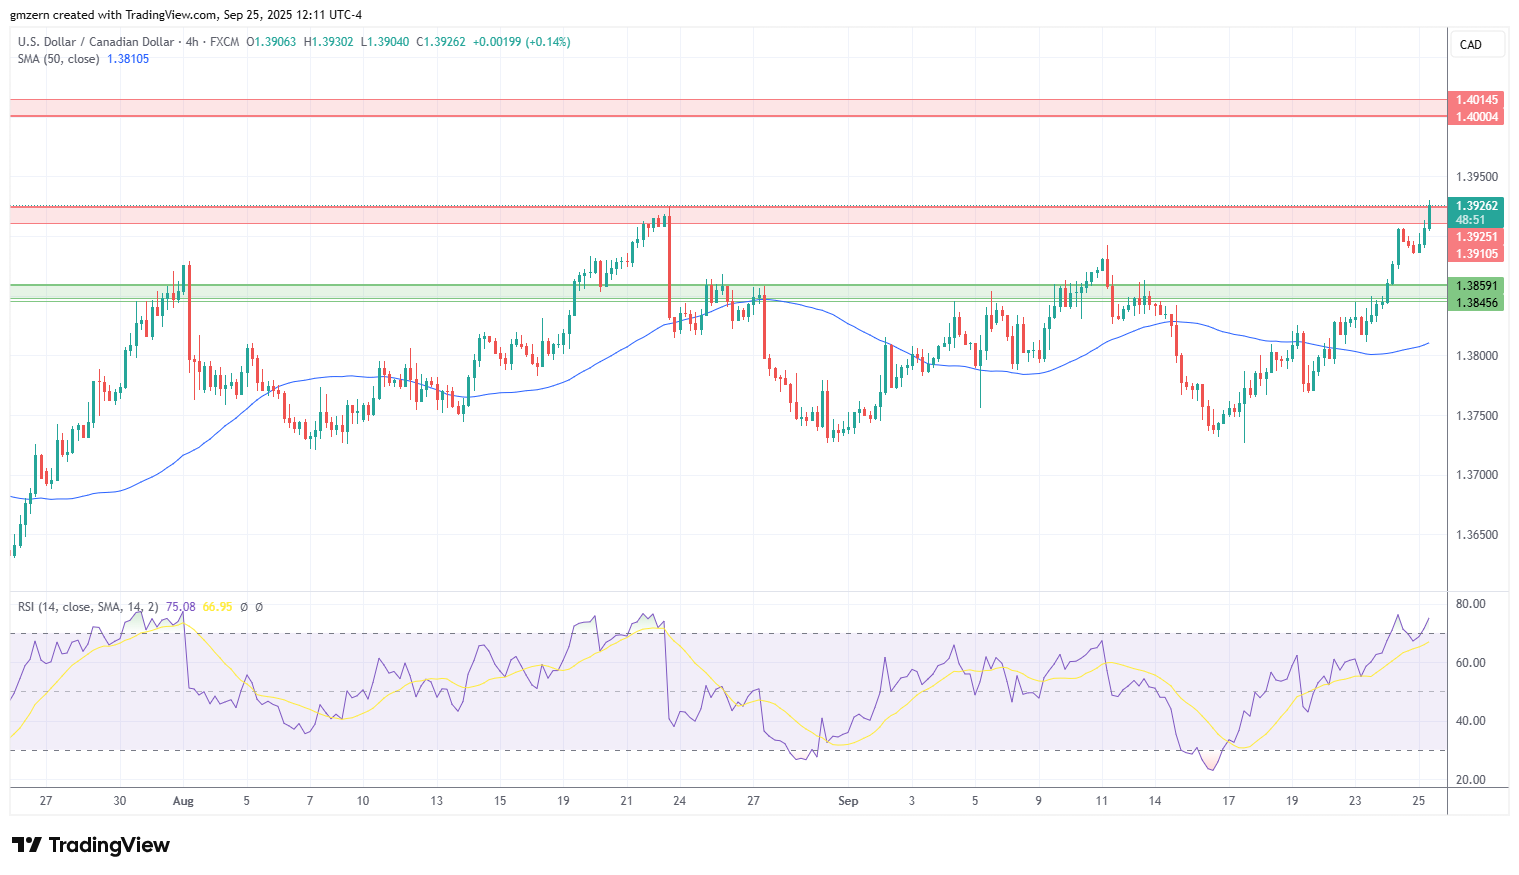1519x875 pixels.
Task: Click the green support price label 1.38591
Action: 1477,285
